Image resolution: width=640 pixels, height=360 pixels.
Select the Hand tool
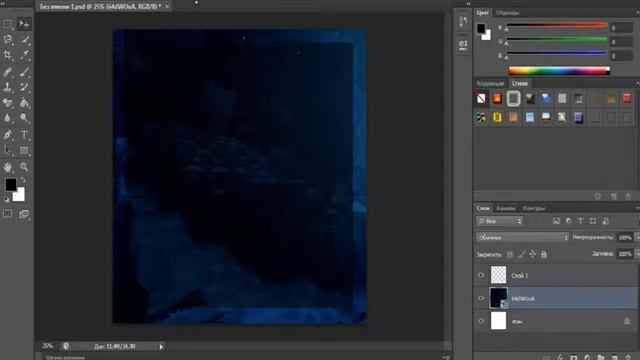pyautogui.click(x=8, y=167)
